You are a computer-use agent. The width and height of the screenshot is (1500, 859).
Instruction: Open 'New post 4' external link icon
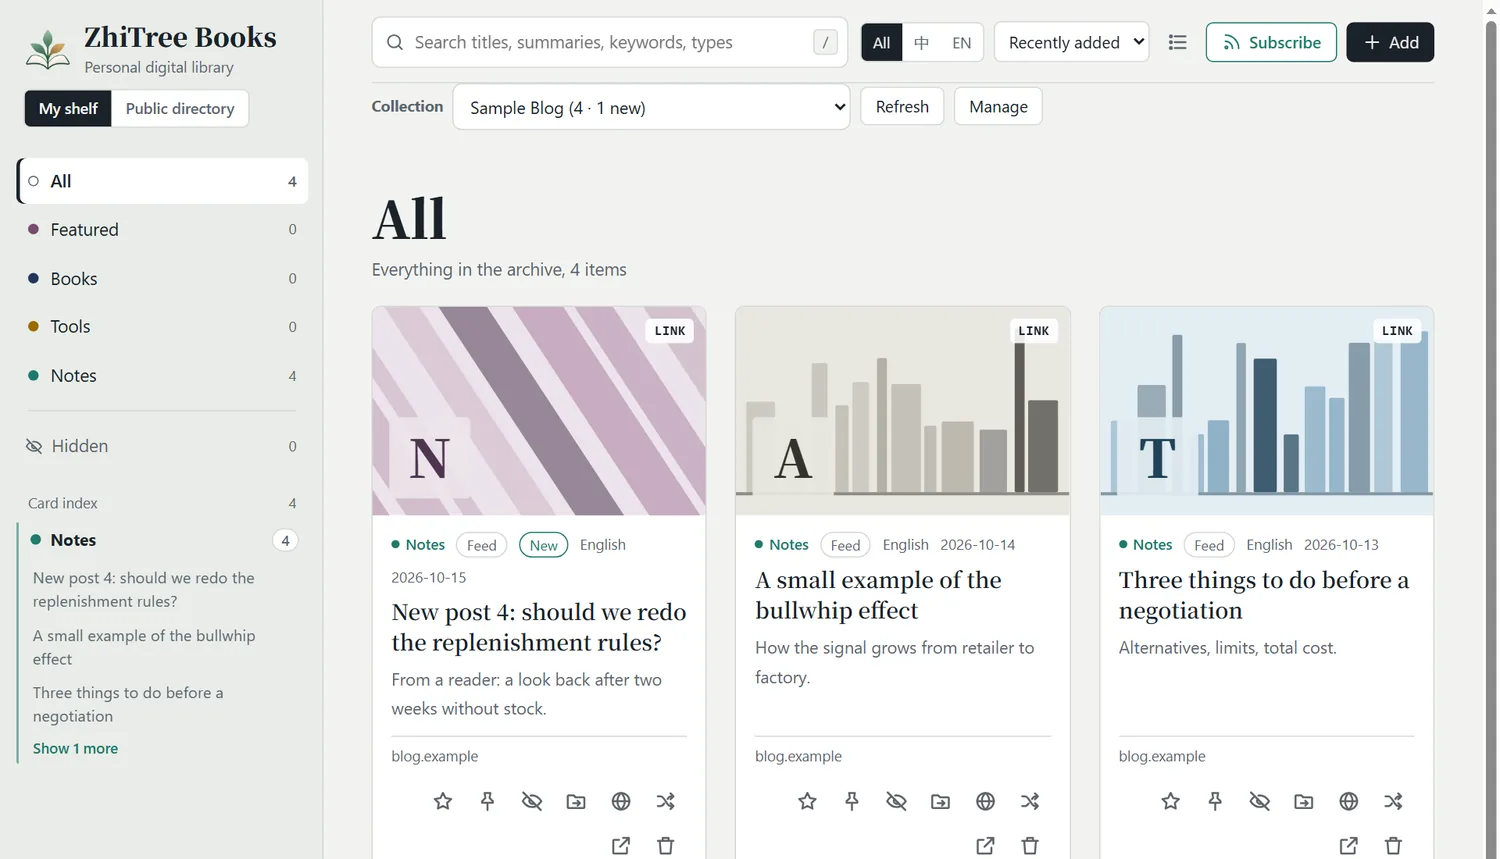pos(621,846)
